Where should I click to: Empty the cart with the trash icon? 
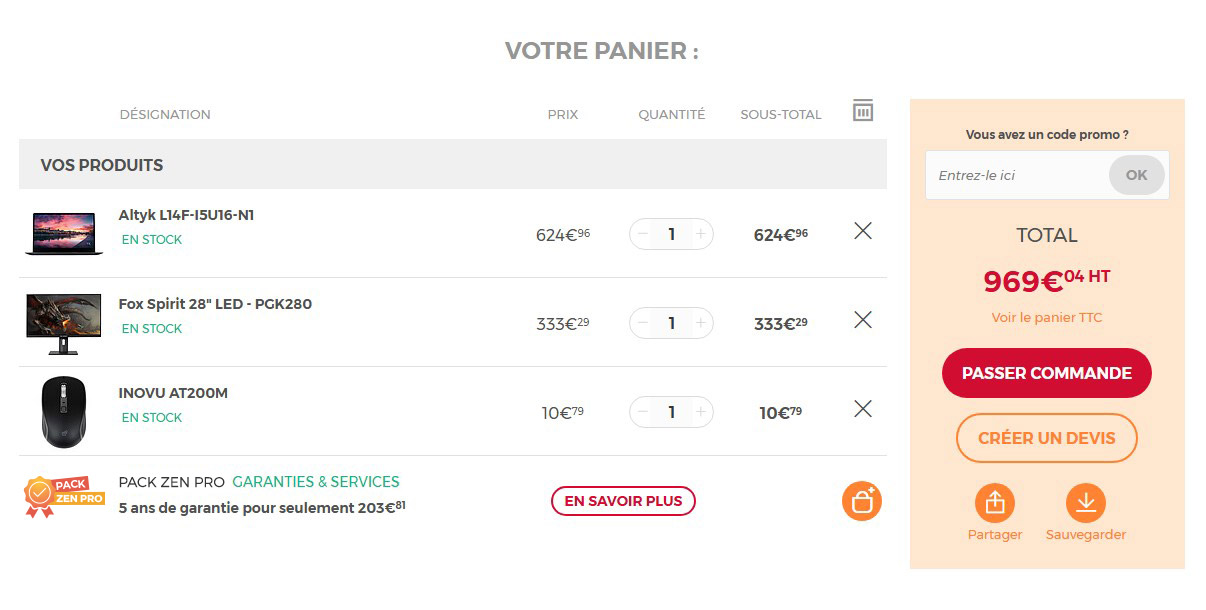863,111
